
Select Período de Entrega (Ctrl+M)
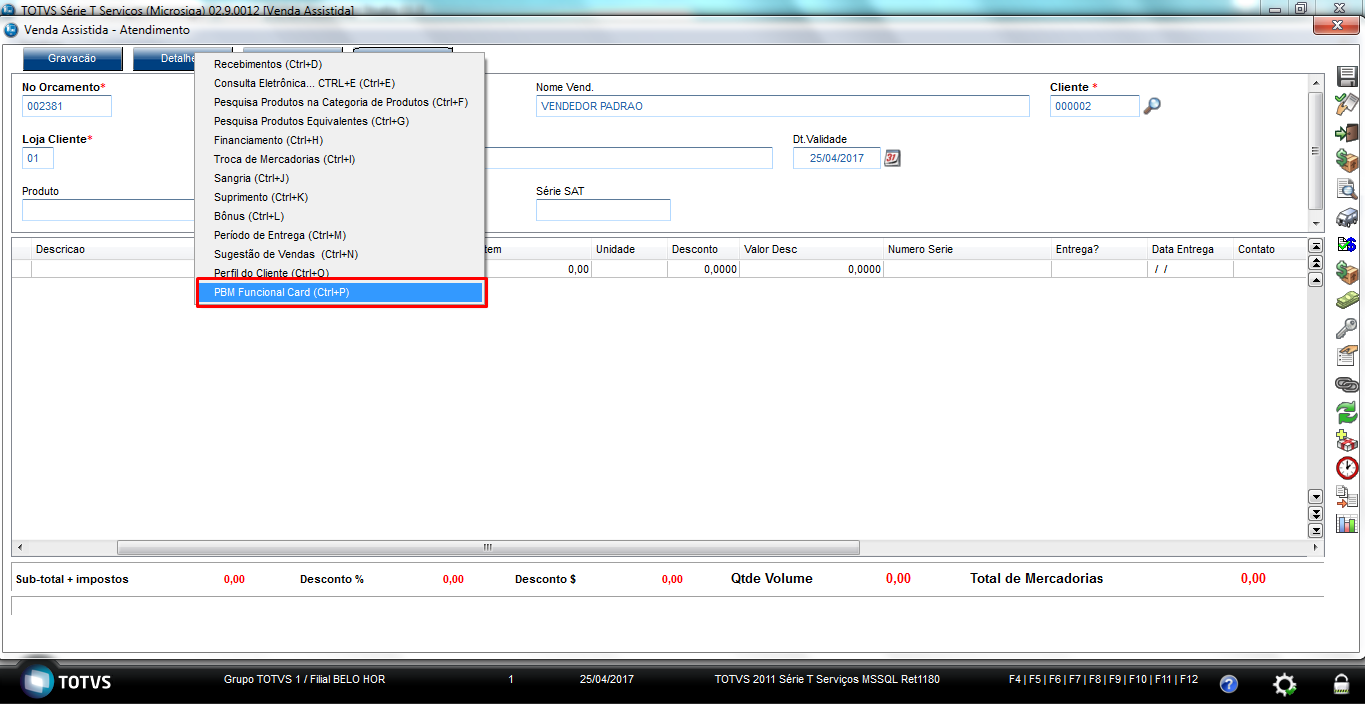(x=340, y=235)
